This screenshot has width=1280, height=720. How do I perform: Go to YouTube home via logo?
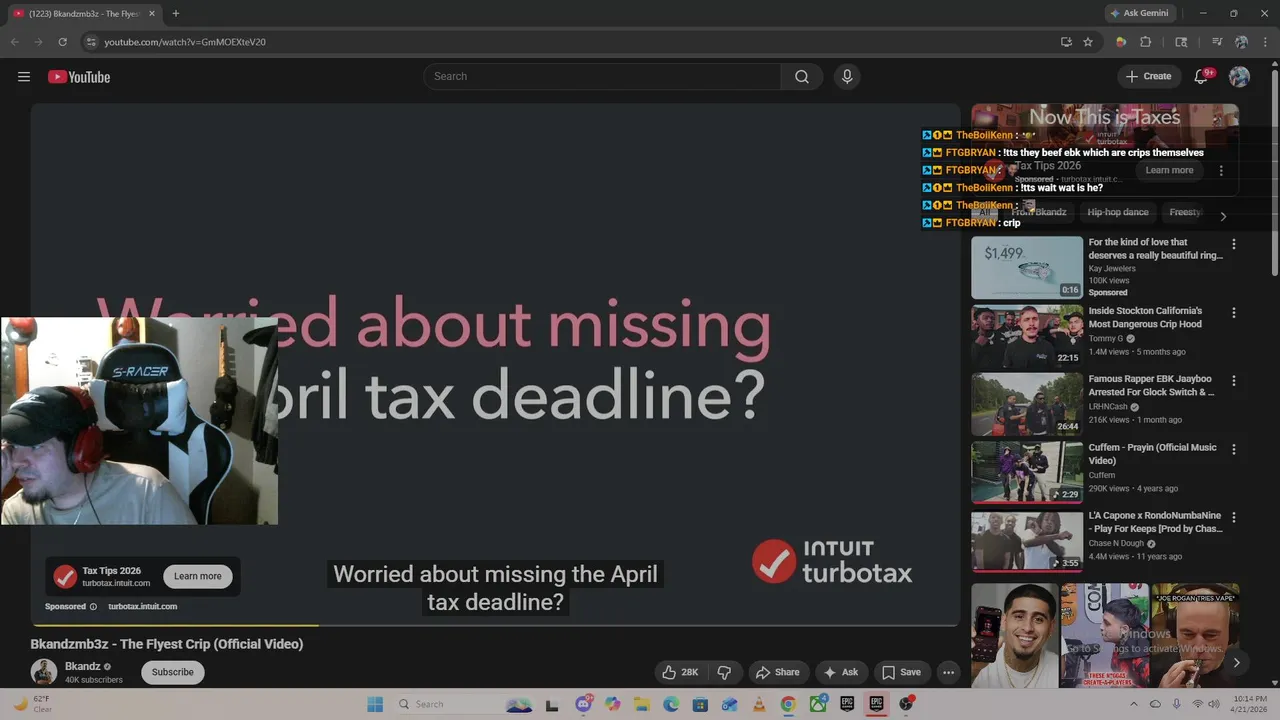(x=79, y=77)
